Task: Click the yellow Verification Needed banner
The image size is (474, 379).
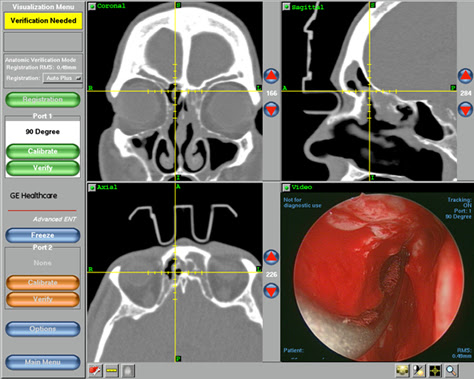Action: (43, 21)
